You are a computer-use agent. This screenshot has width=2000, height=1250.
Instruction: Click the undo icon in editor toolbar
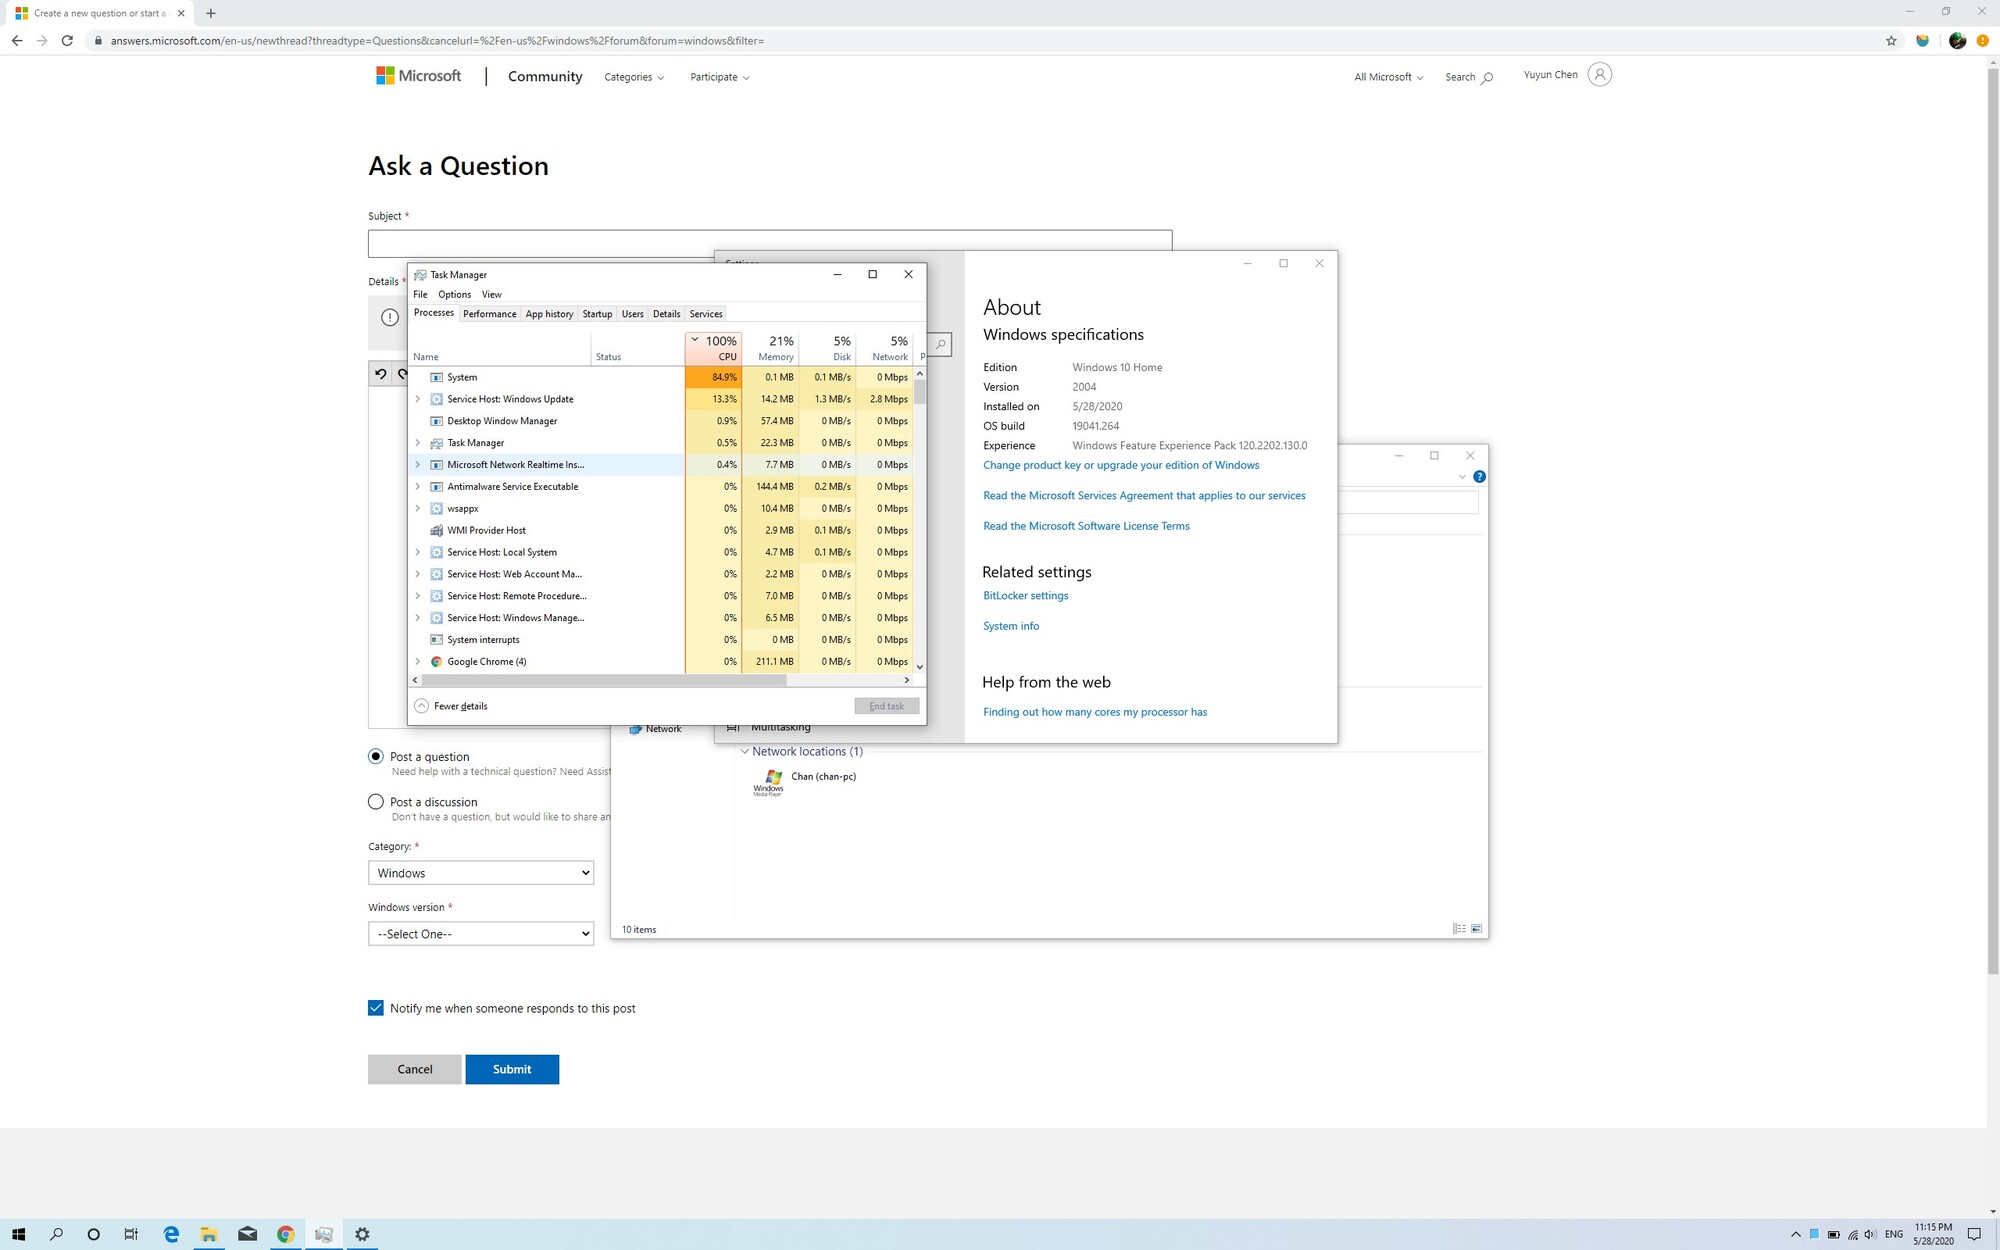(381, 374)
